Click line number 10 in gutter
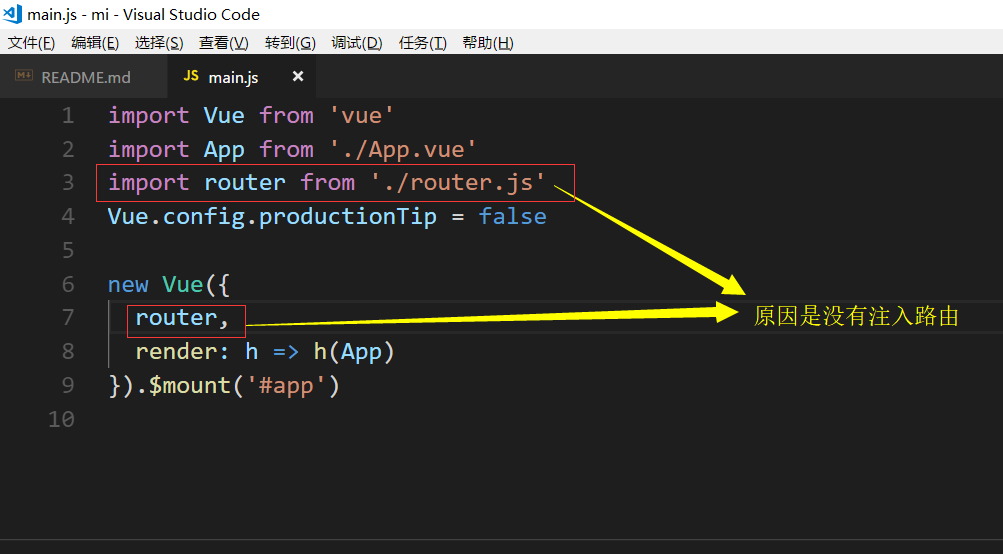Viewport: 1003px width, 554px height. (61, 419)
